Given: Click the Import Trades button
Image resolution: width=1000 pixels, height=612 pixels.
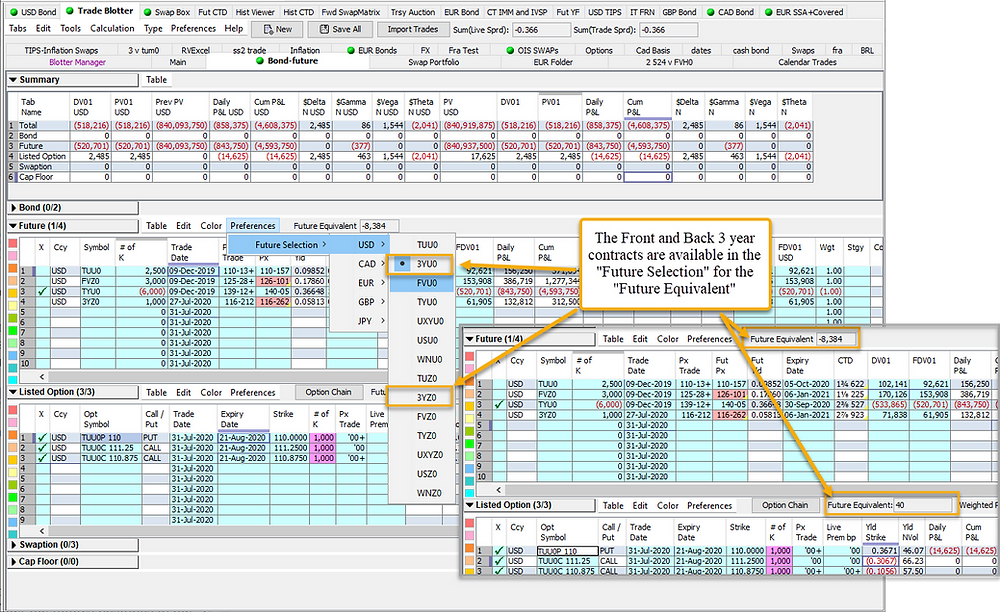Looking at the screenshot, I should 413,29.
